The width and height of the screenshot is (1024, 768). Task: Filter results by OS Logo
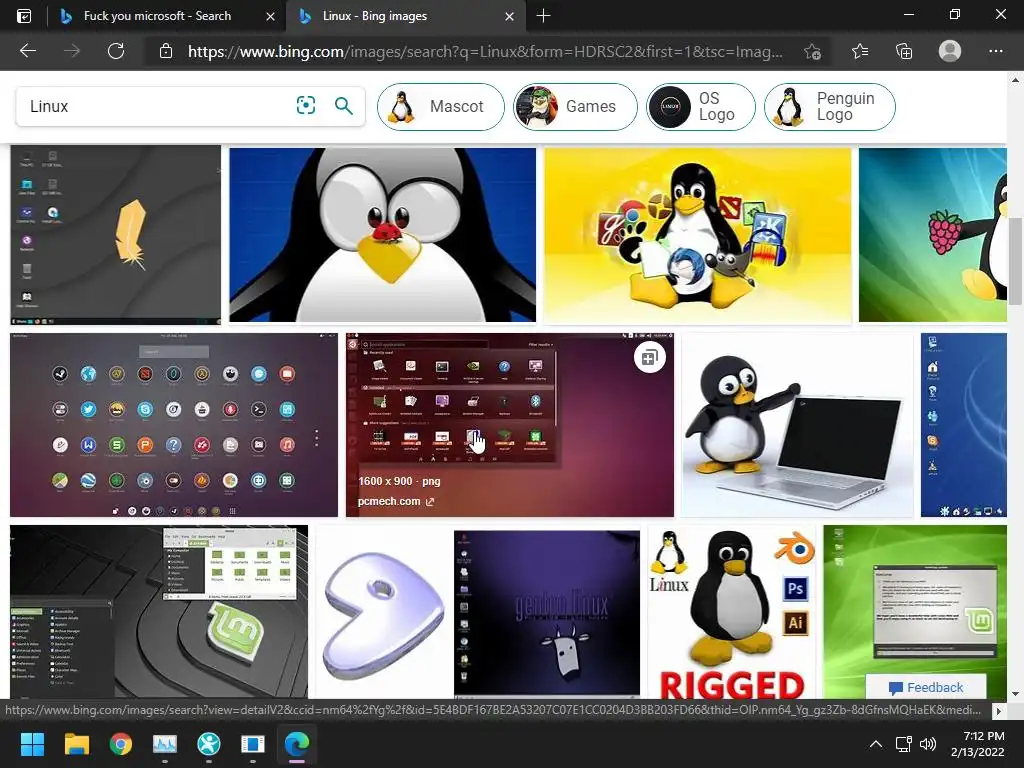(x=701, y=106)
